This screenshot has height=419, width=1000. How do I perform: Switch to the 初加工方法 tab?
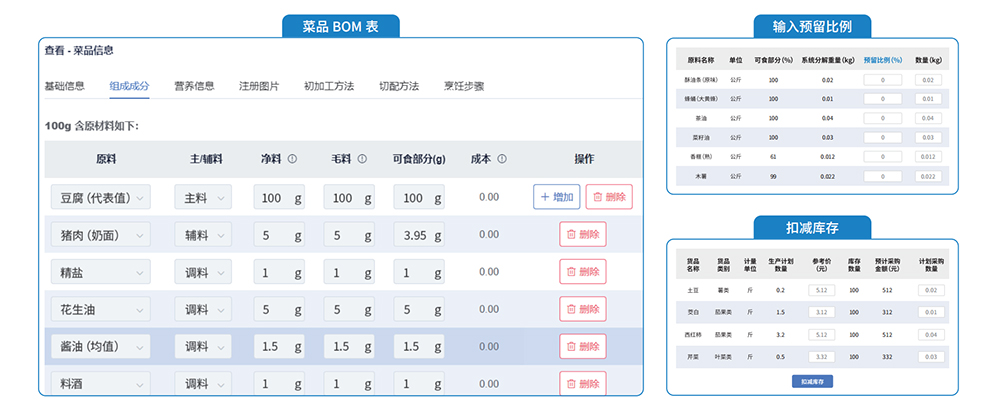329,86
